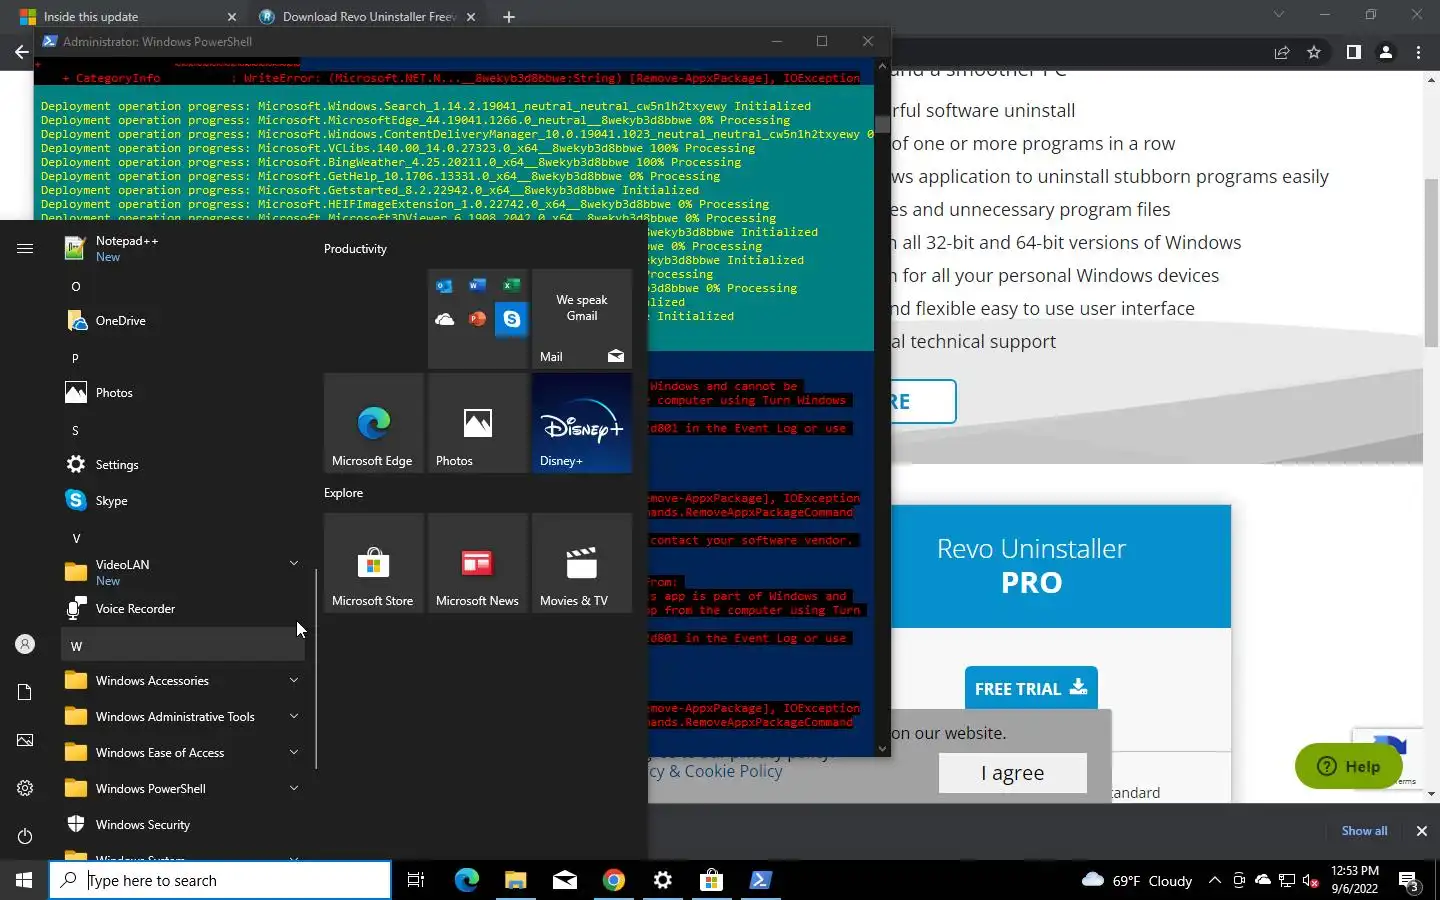Click the Chrome page vertical scrollbar
Screen dimensions: 1440x900
pyautogui.click(x=1431, y=264)
